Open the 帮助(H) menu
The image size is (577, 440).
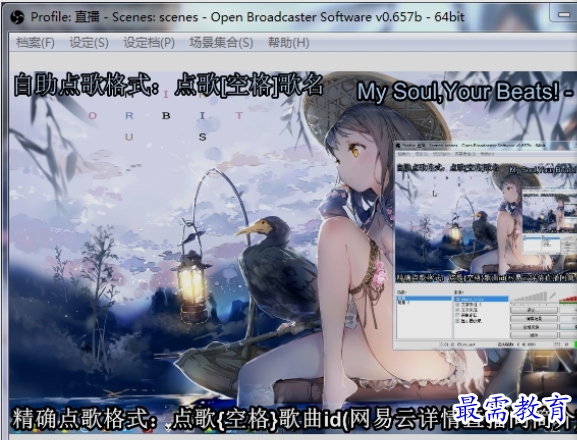[x=288, y=43]
